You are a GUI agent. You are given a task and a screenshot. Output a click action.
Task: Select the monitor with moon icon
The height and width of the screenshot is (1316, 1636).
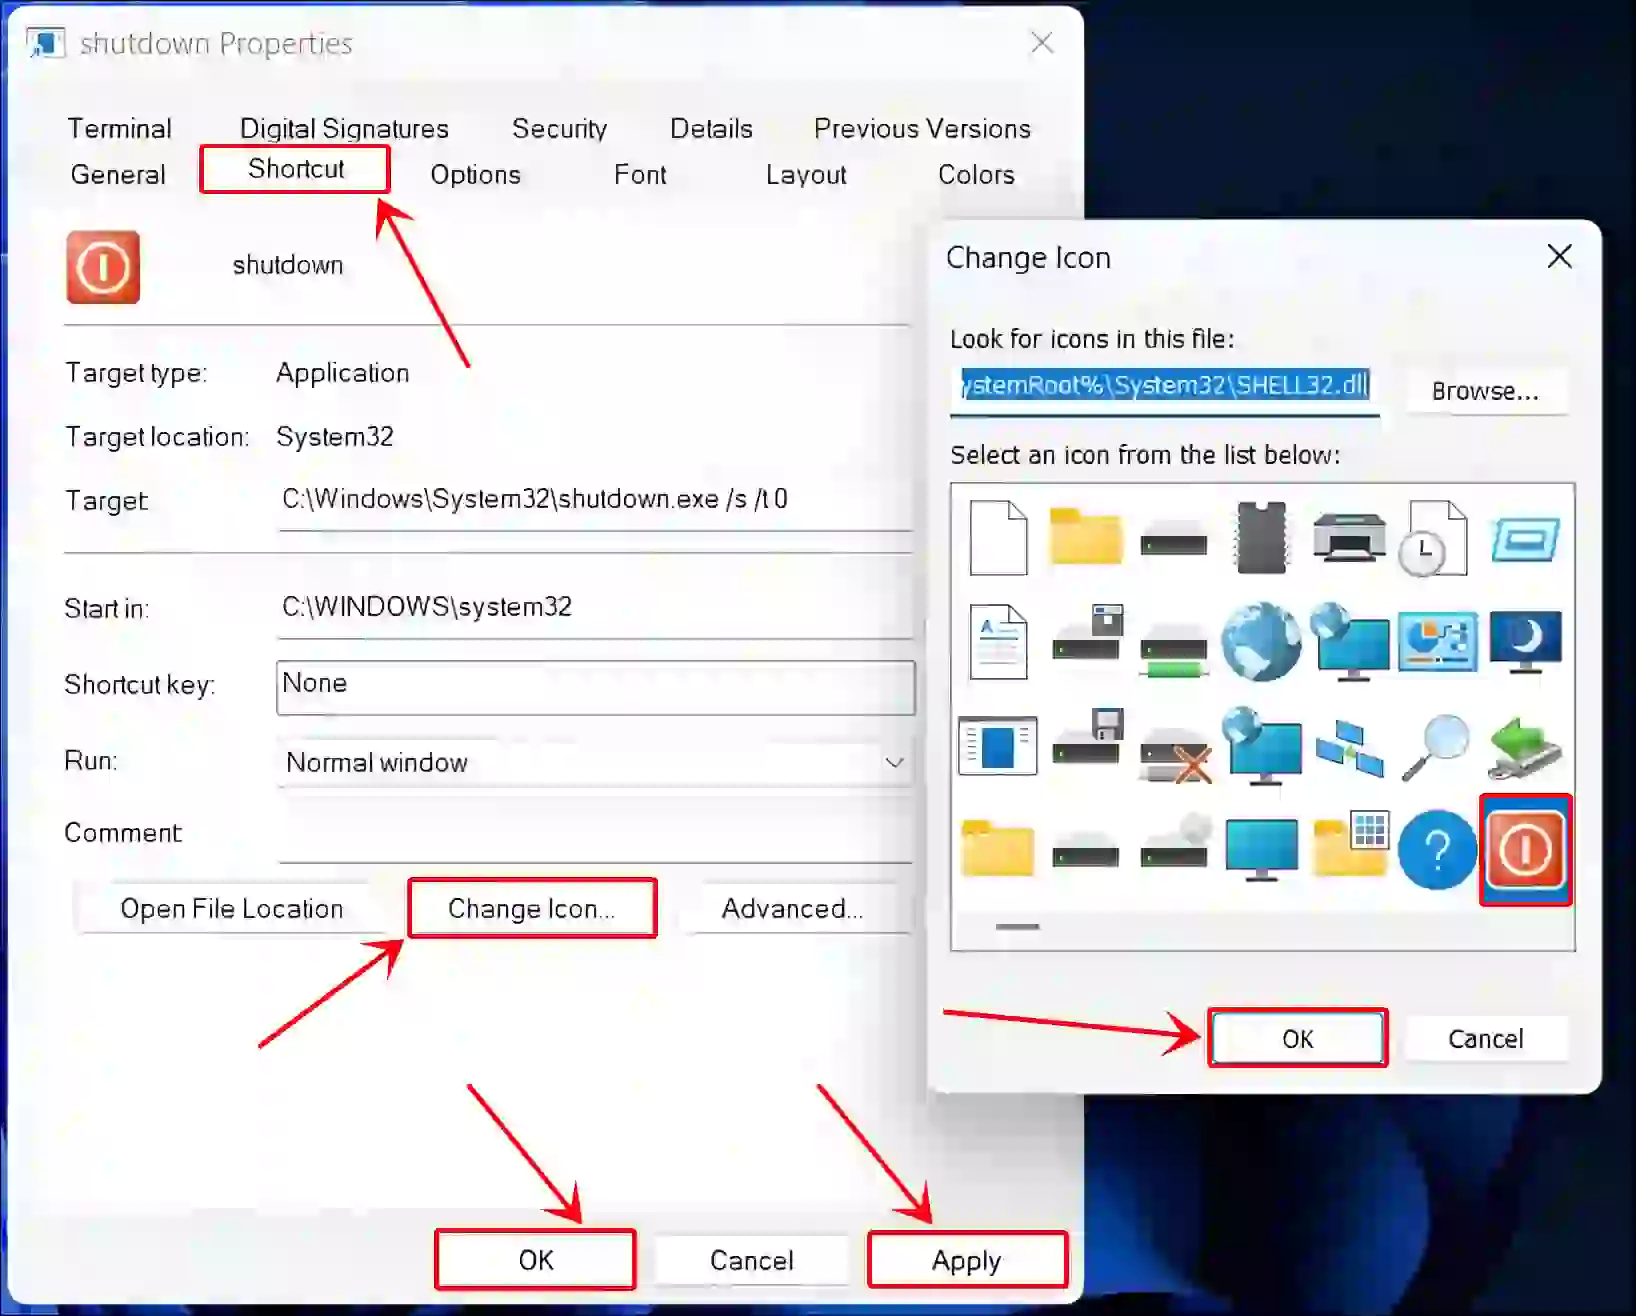click(1525, 642)
